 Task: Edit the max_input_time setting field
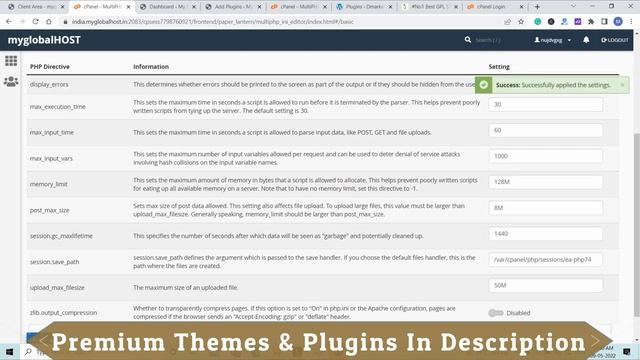546,130
